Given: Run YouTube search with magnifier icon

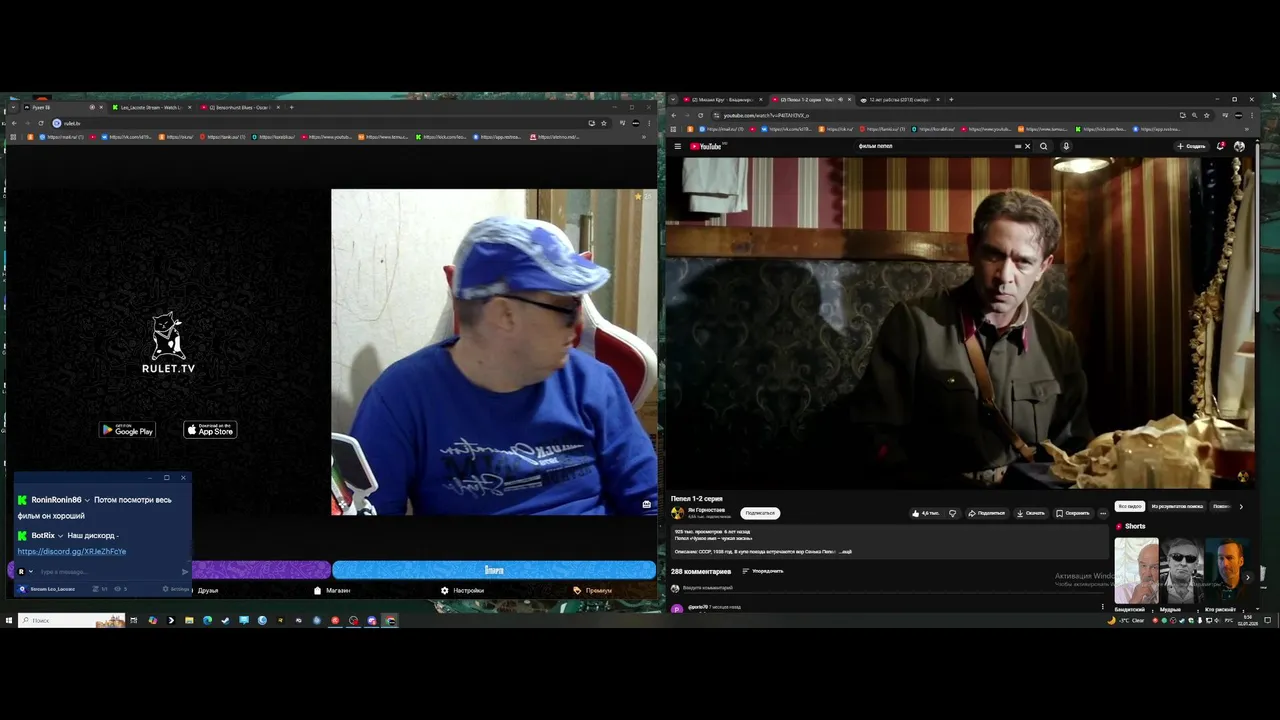Looking at the screenshot, I should coord(1043,146).
